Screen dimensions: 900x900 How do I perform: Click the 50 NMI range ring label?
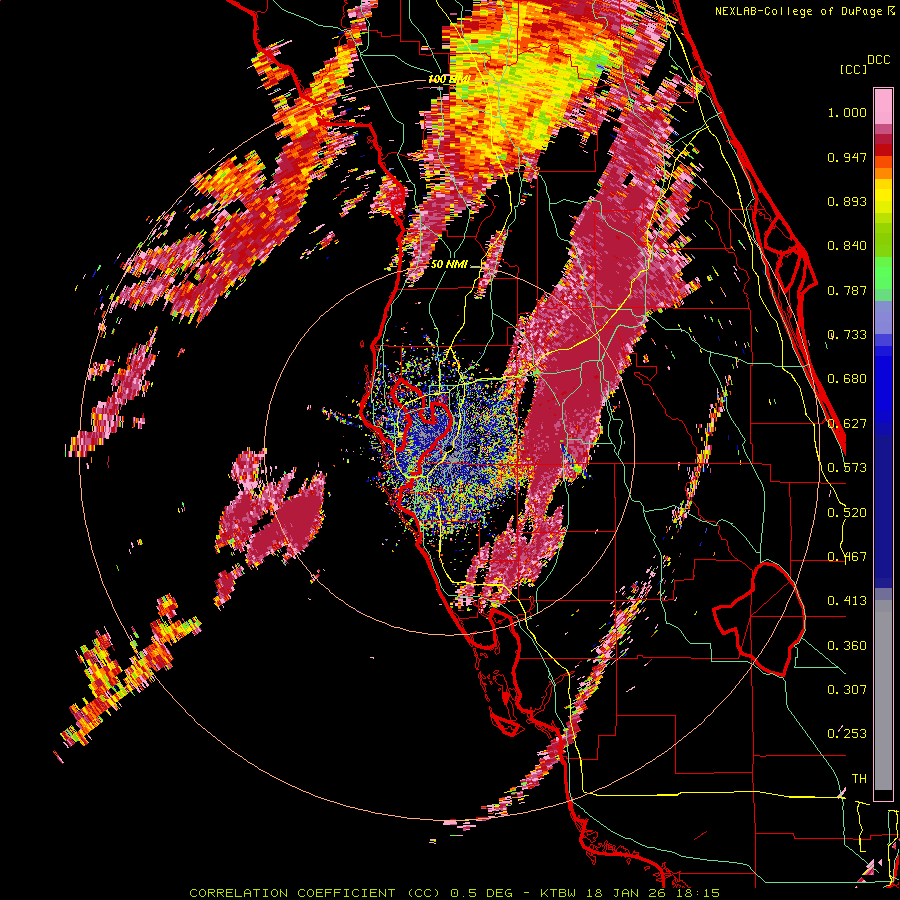tap(449, 265)
